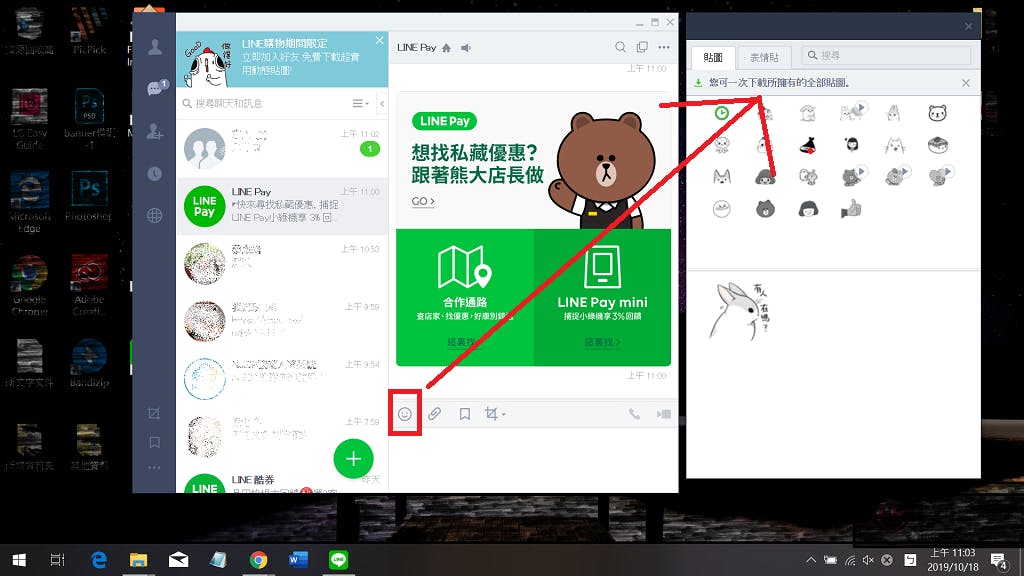Switch to the 表情貼 emoji tab
The height and width of the screenshot is (576, 1024).
coord(763,57)
